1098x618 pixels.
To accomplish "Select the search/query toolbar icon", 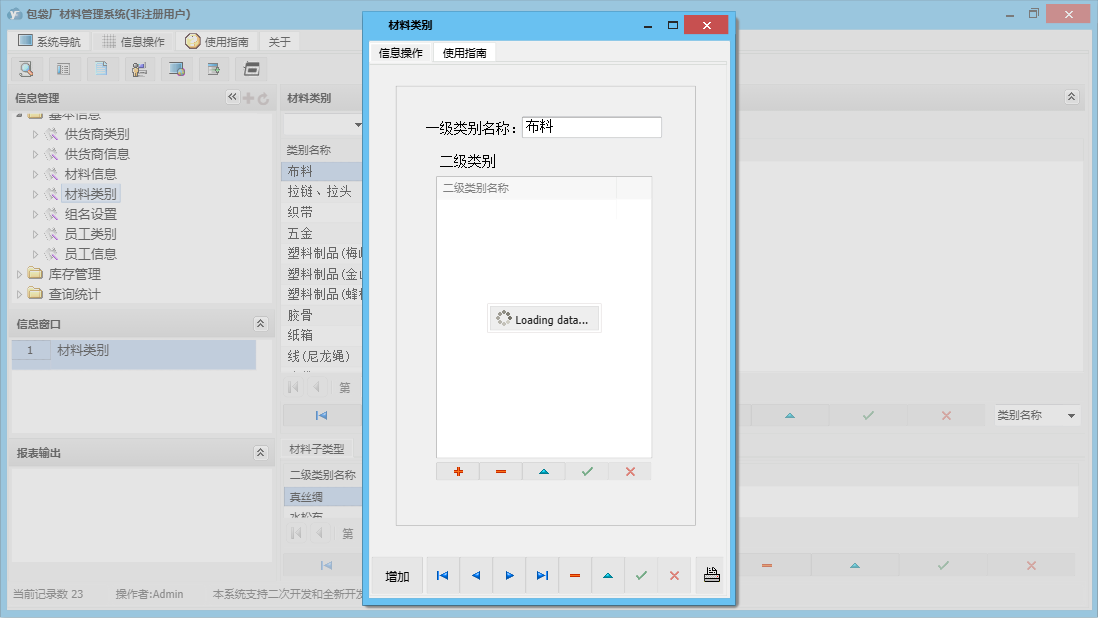I will click(26, 68).
